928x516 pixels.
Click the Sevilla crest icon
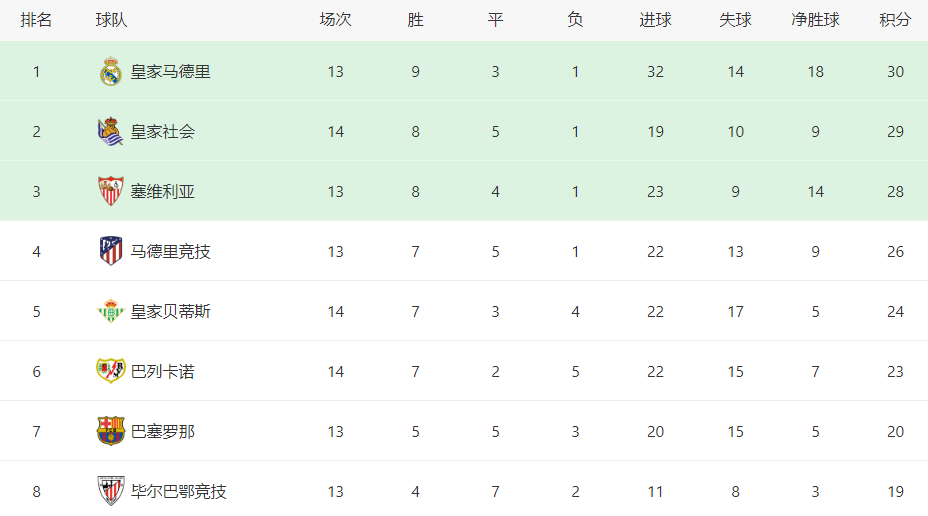tap(111, 191)
